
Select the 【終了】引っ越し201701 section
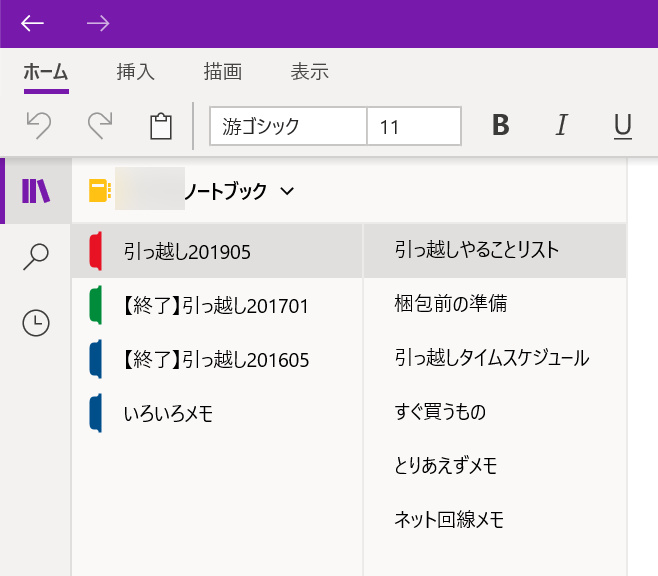(217, 305)
